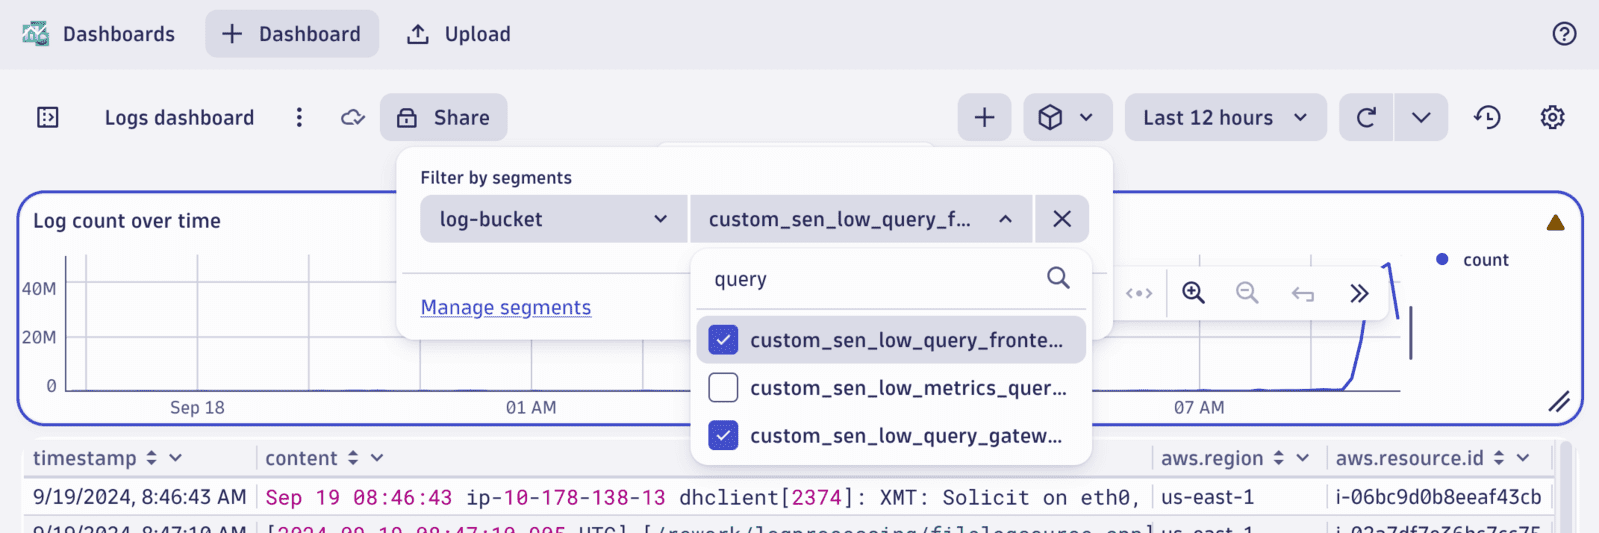Click the blue count legend dot

click(1442, 260)
